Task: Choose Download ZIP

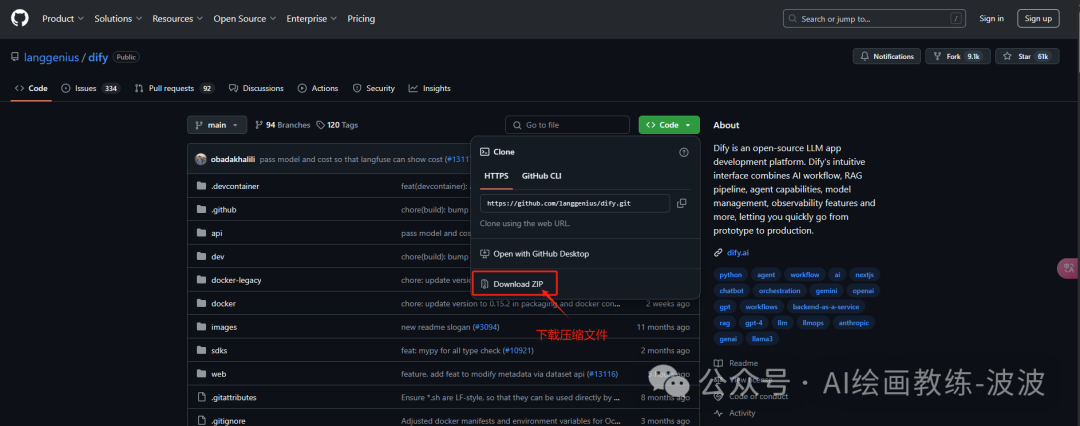Action: (x=514, y=284)
